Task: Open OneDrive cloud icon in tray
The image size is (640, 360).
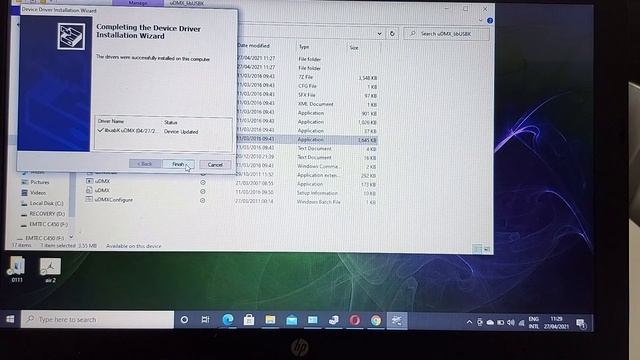Action: 490,323
